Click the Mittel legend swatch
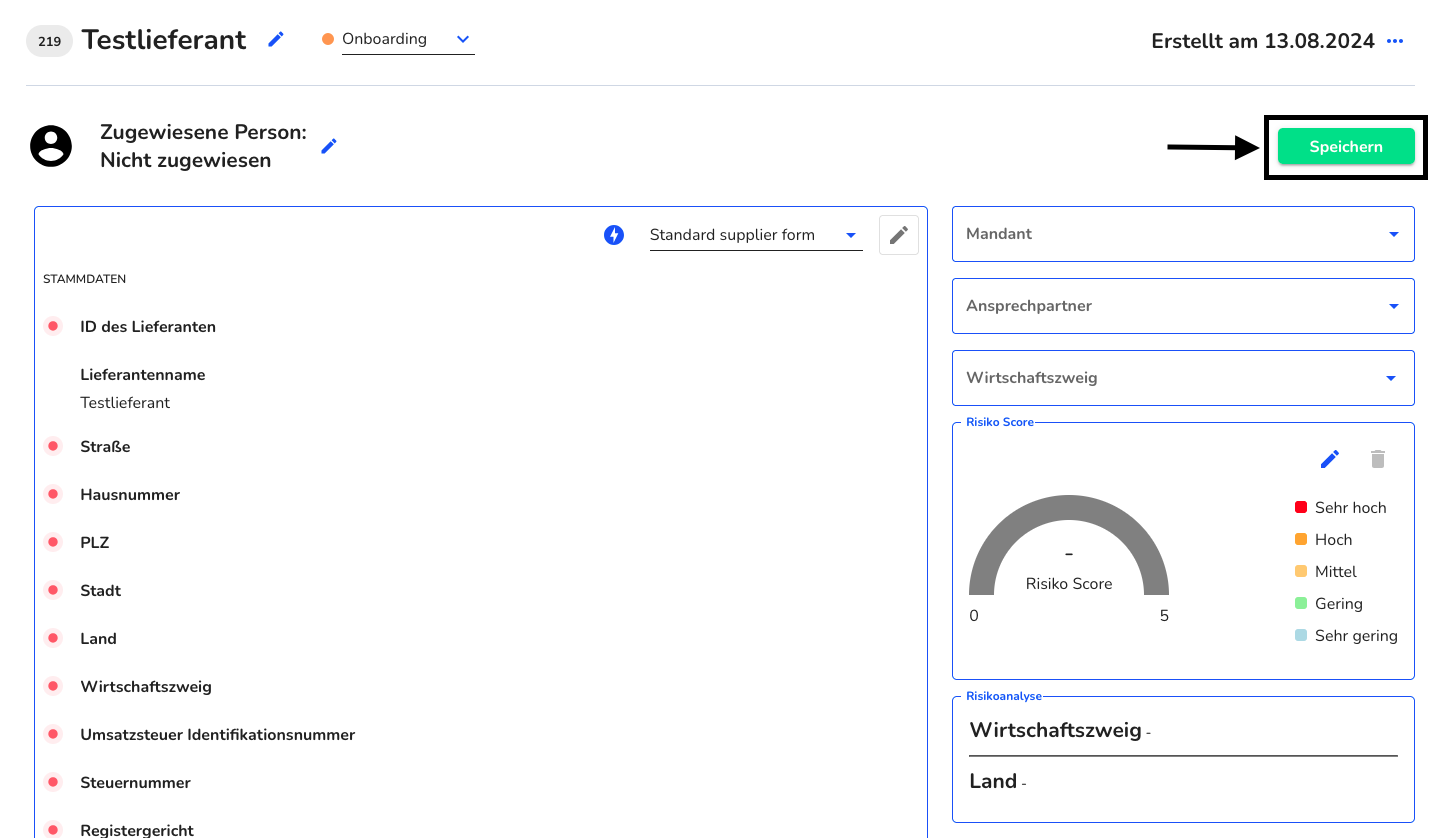1436x838 pixels. click(1301, 571)
